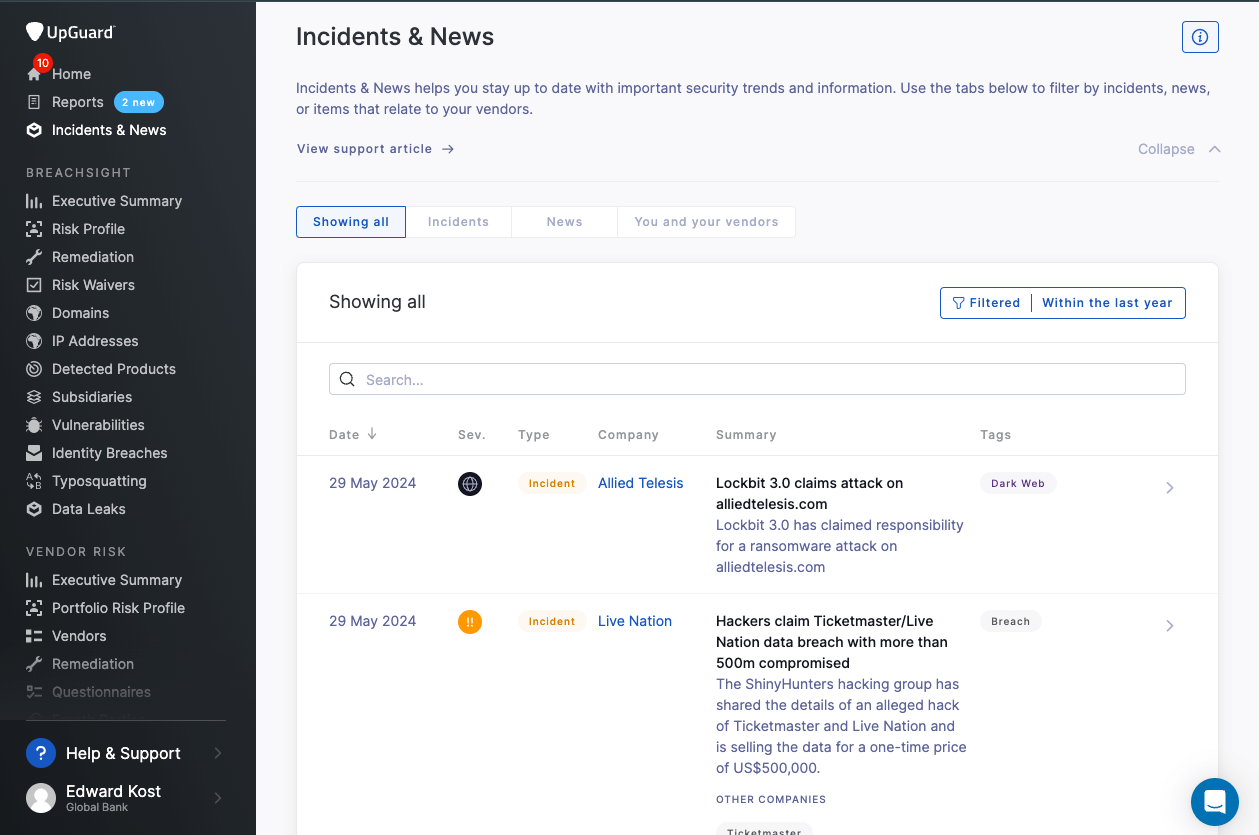Expand the Help & Support menu chevron
1259x835 pixels.
[218, 753]
